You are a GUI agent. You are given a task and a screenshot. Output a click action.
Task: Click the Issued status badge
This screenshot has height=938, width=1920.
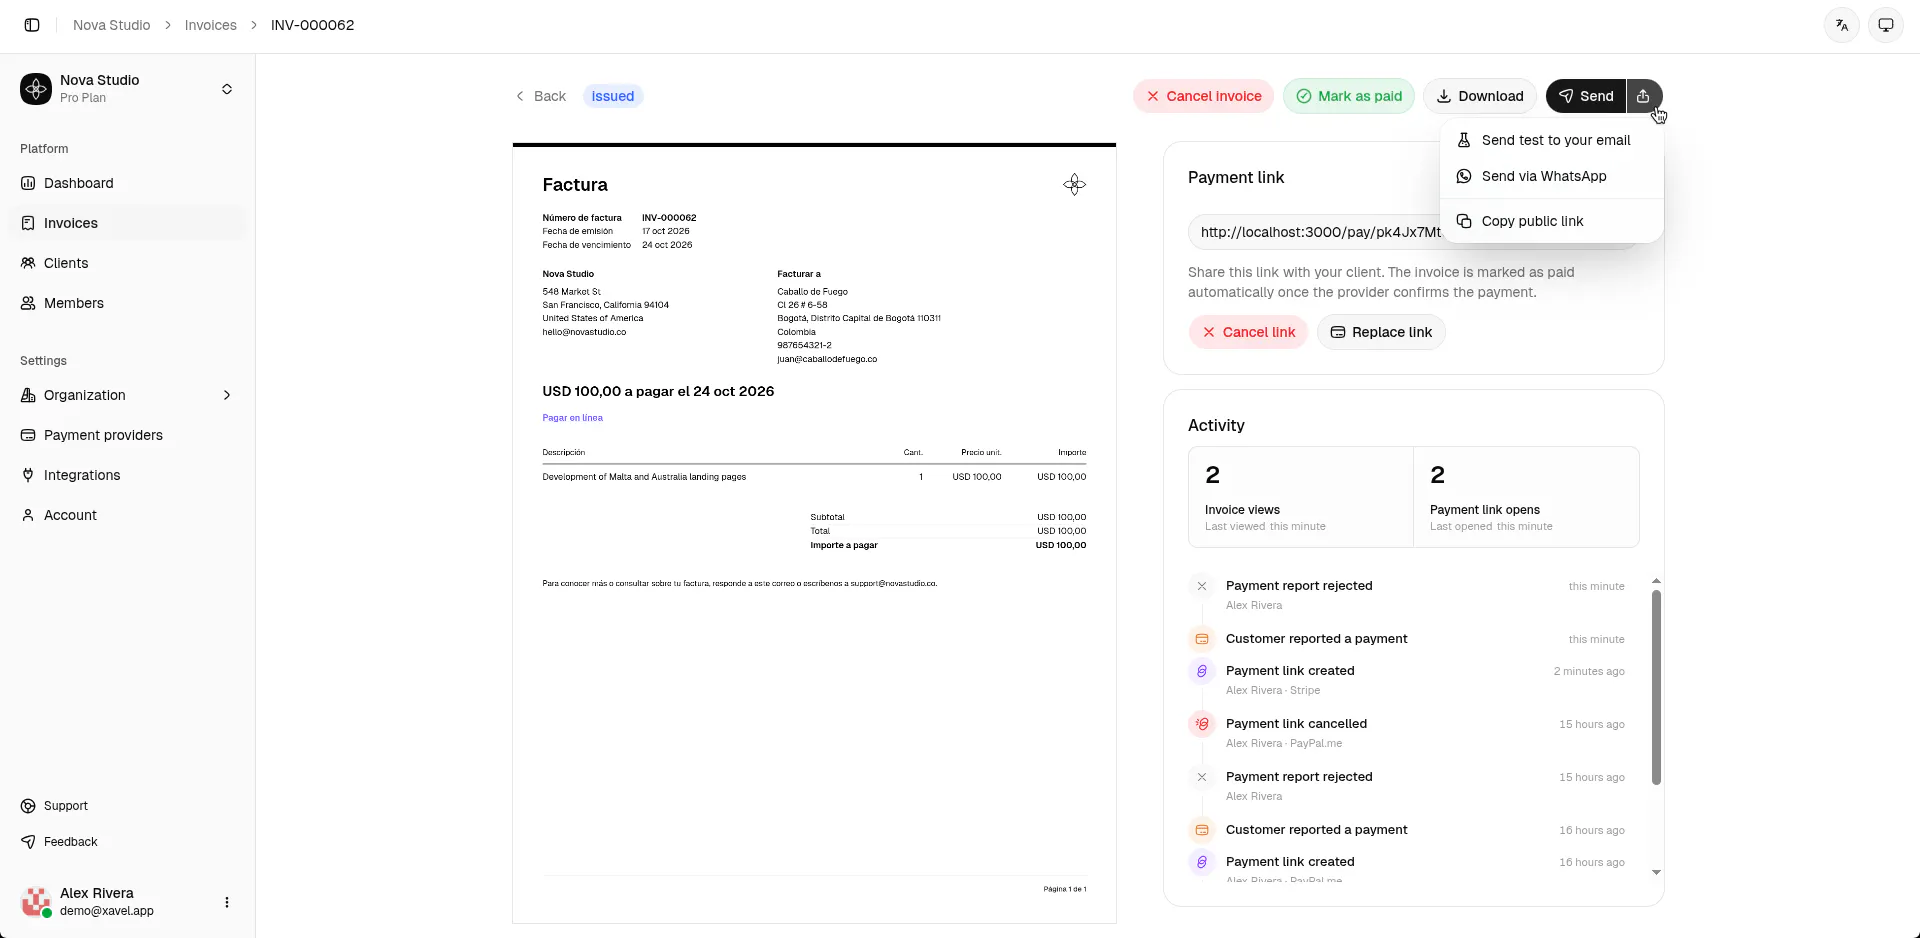click(613, 96)
